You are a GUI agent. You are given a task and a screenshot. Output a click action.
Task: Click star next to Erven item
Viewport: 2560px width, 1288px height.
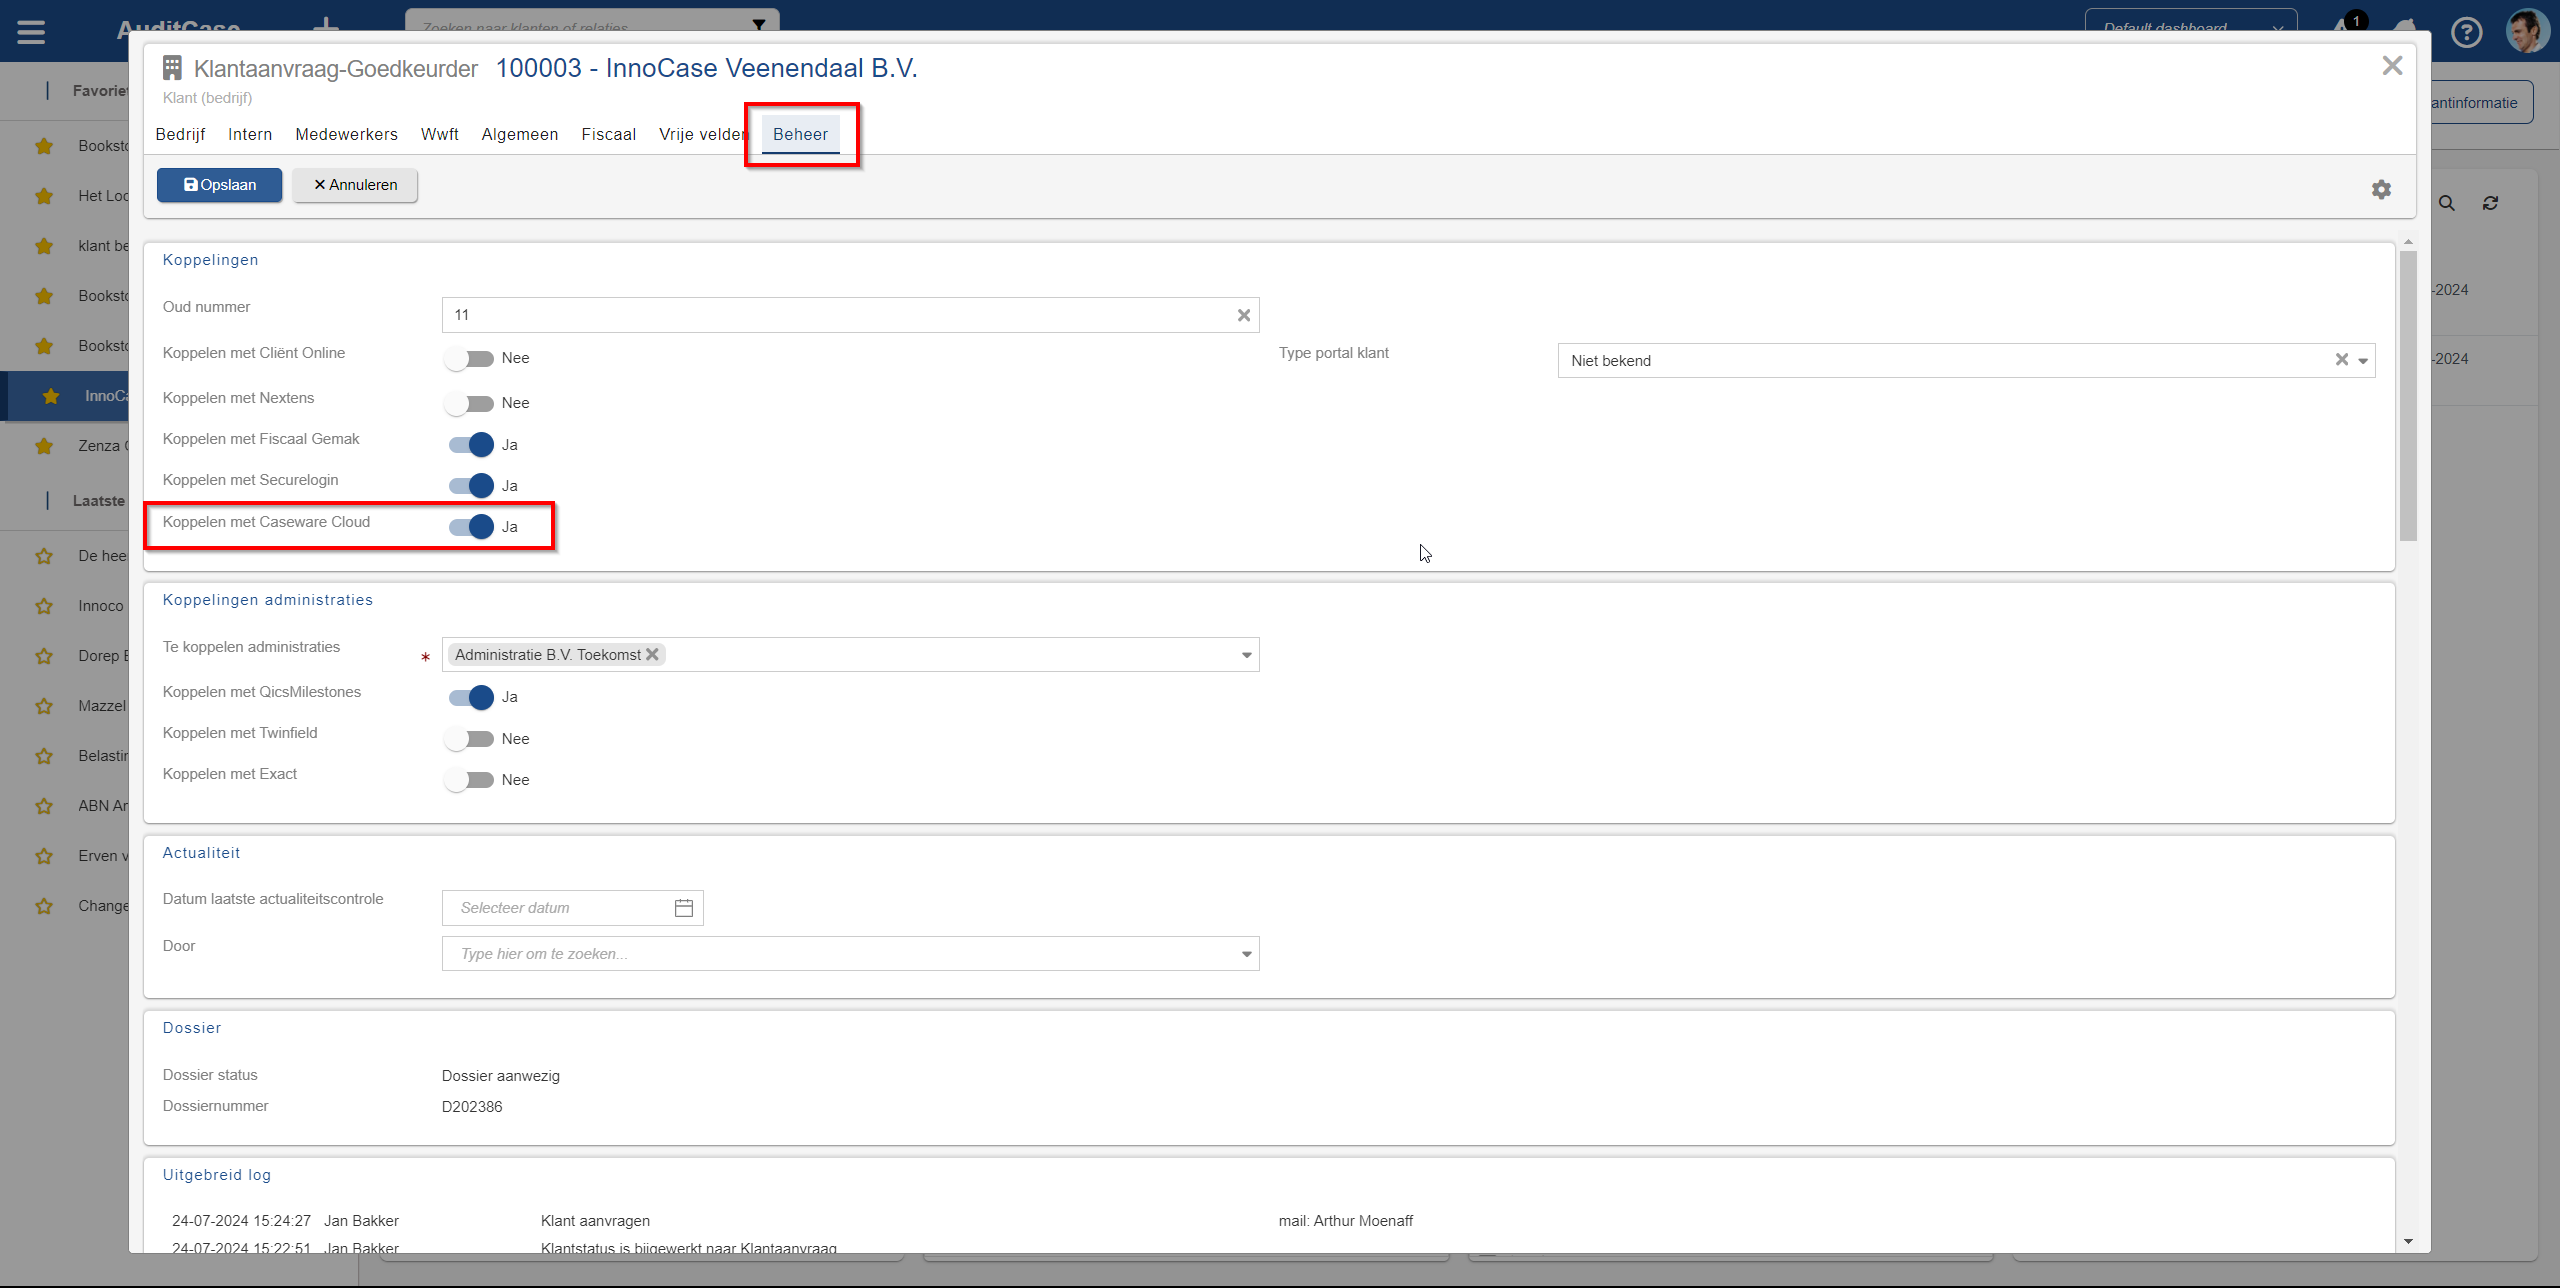[44, 856]
